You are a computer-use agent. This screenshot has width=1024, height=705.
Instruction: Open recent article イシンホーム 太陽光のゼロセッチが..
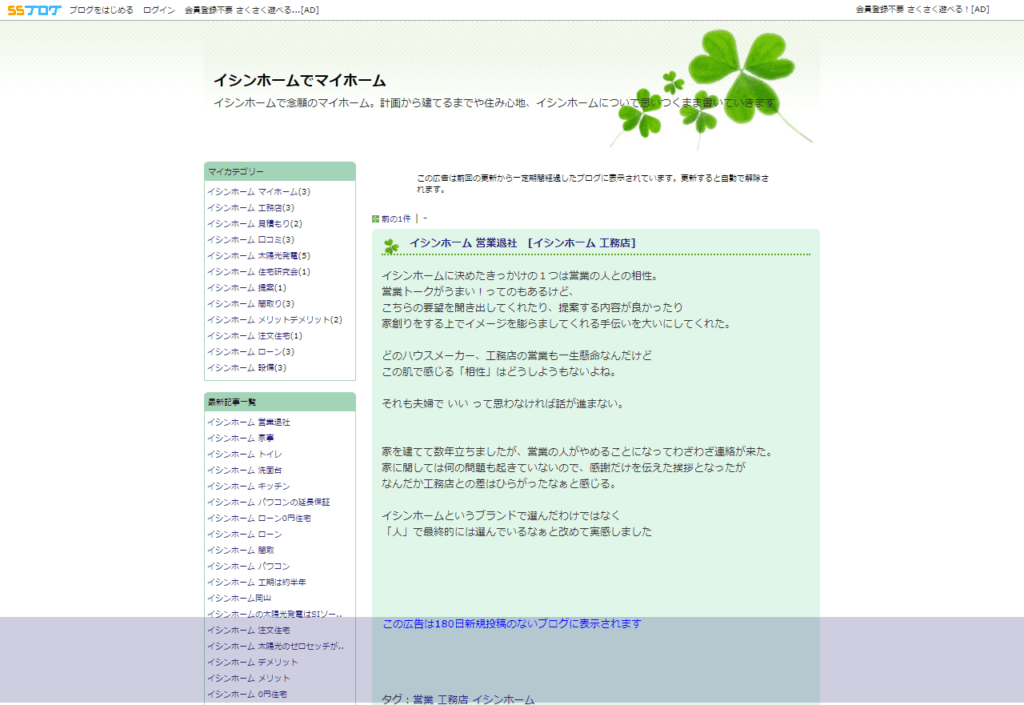pos(276,646)
